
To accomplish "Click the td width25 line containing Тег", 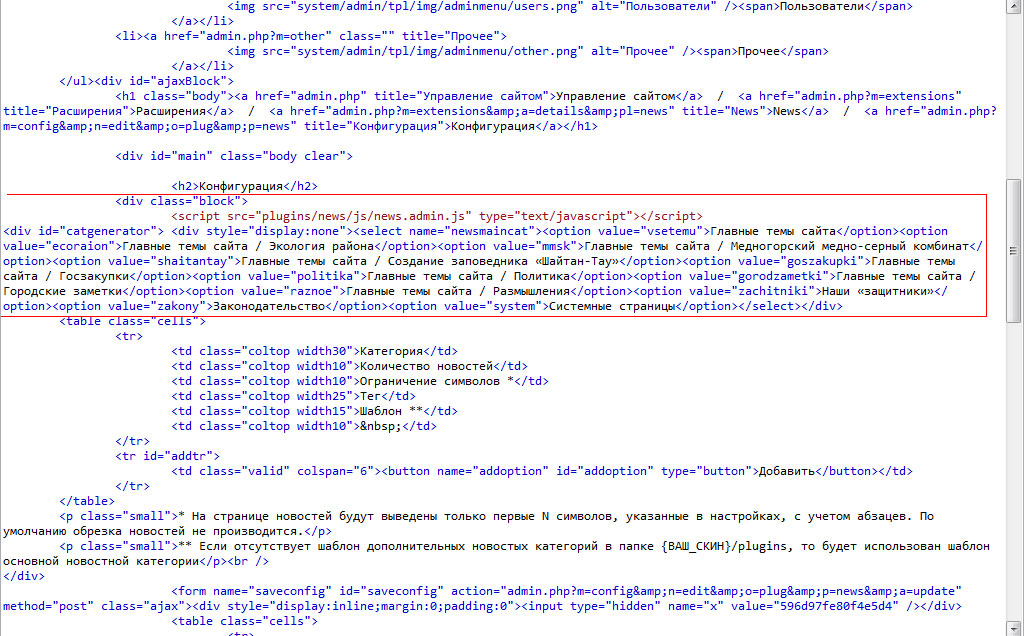I will 293,397.
